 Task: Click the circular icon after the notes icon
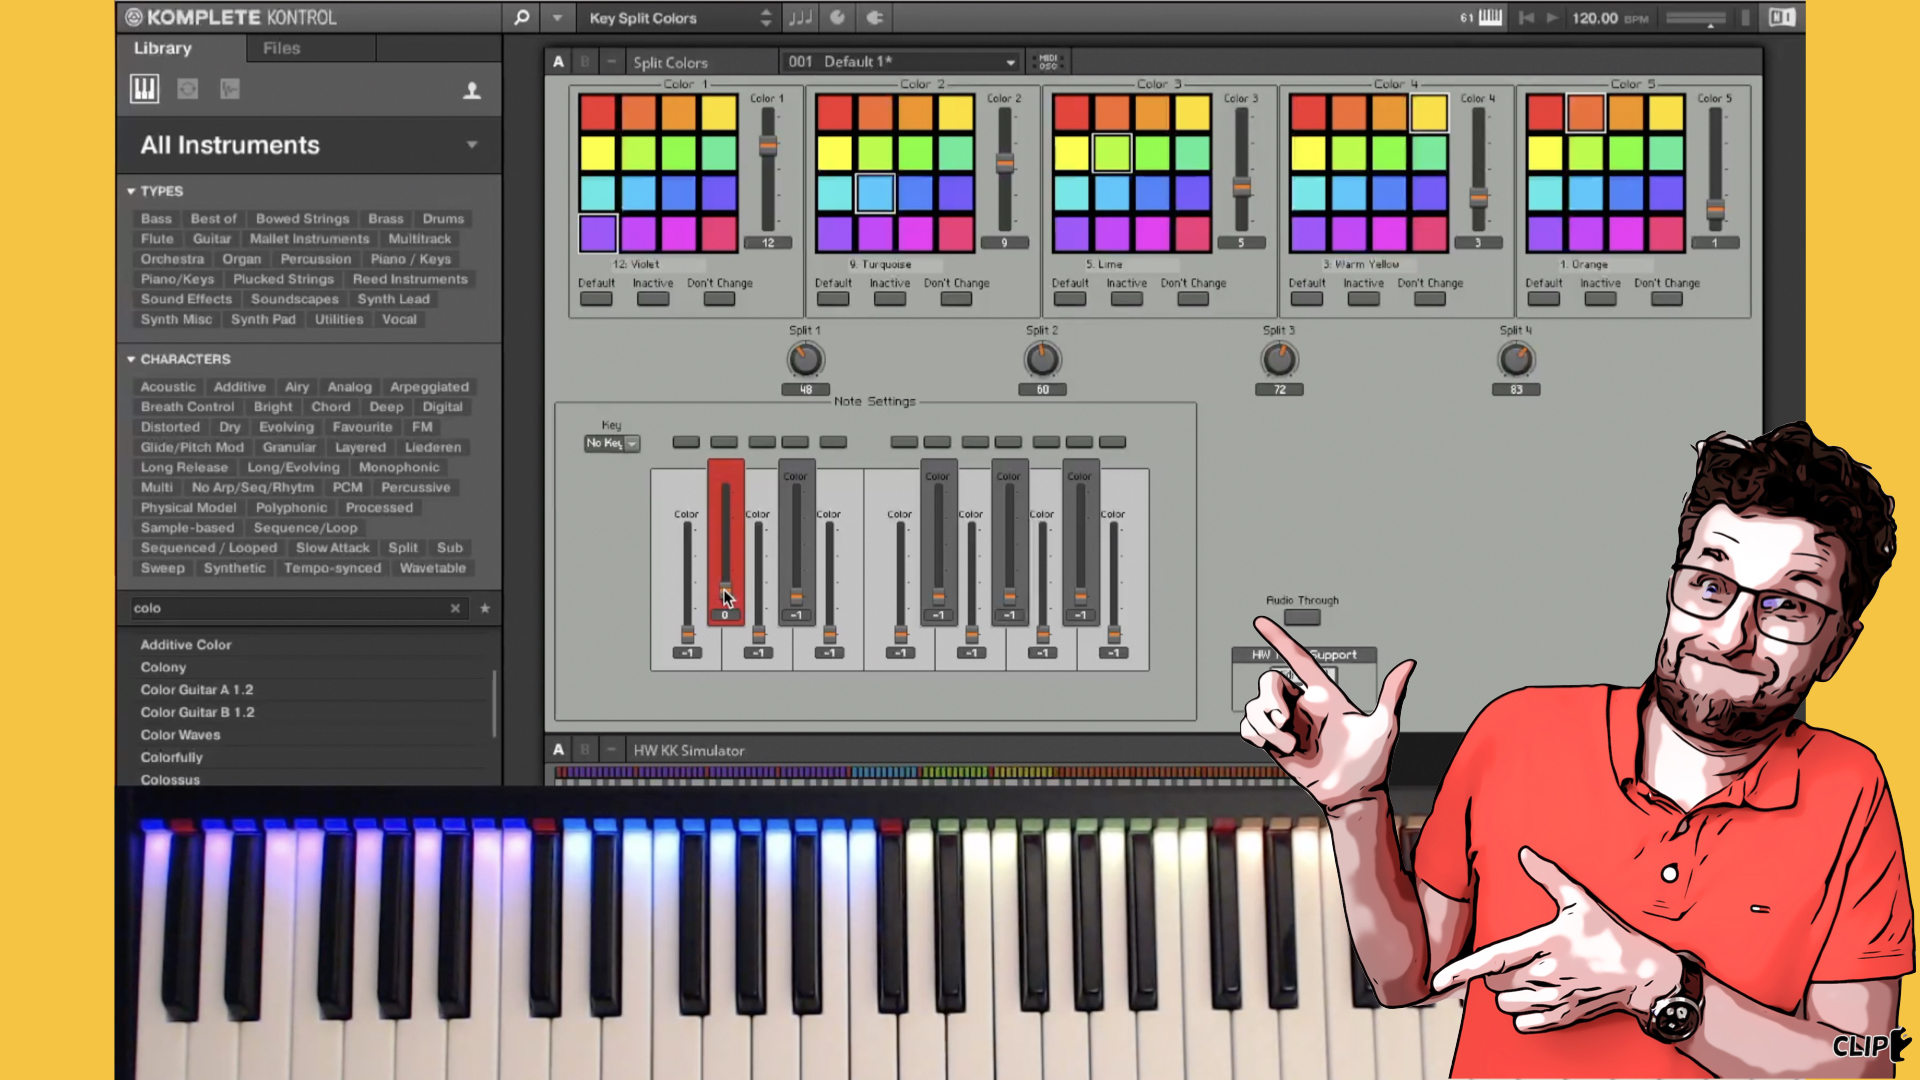[837, 18]
